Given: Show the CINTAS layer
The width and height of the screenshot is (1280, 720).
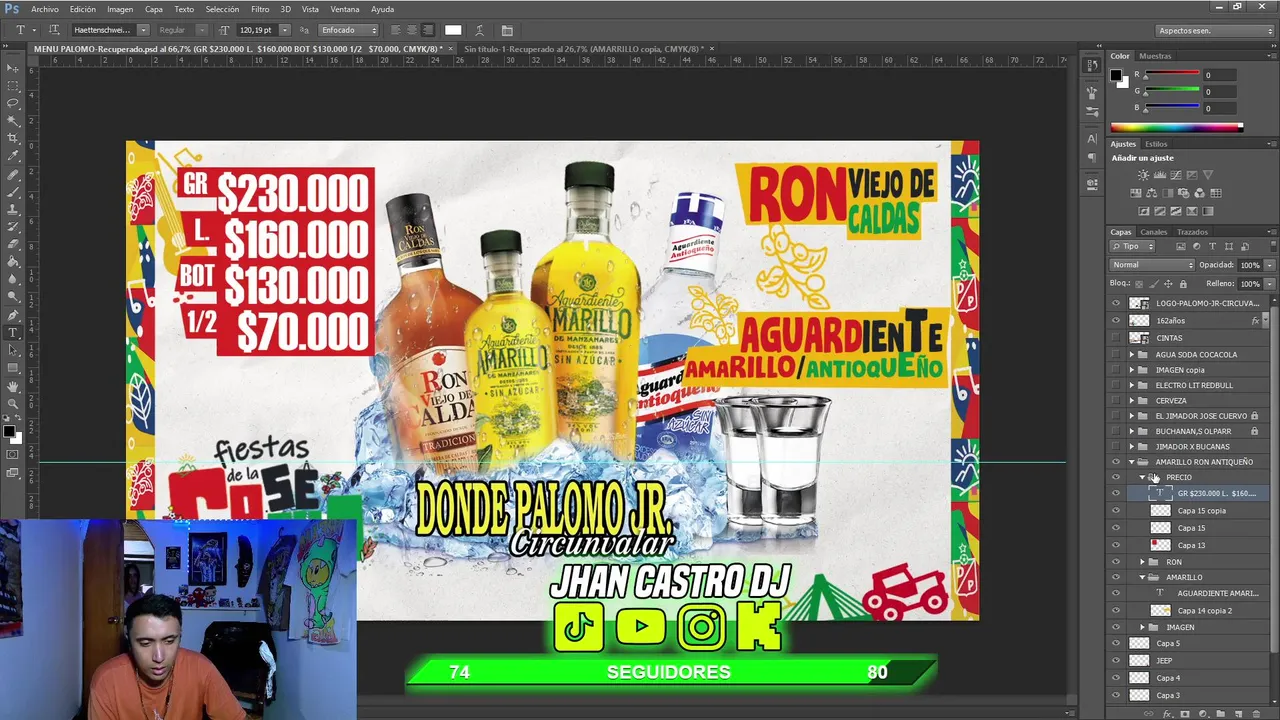Looking at the screenshot, I should pyautogui.click(x=1116, y=338).
